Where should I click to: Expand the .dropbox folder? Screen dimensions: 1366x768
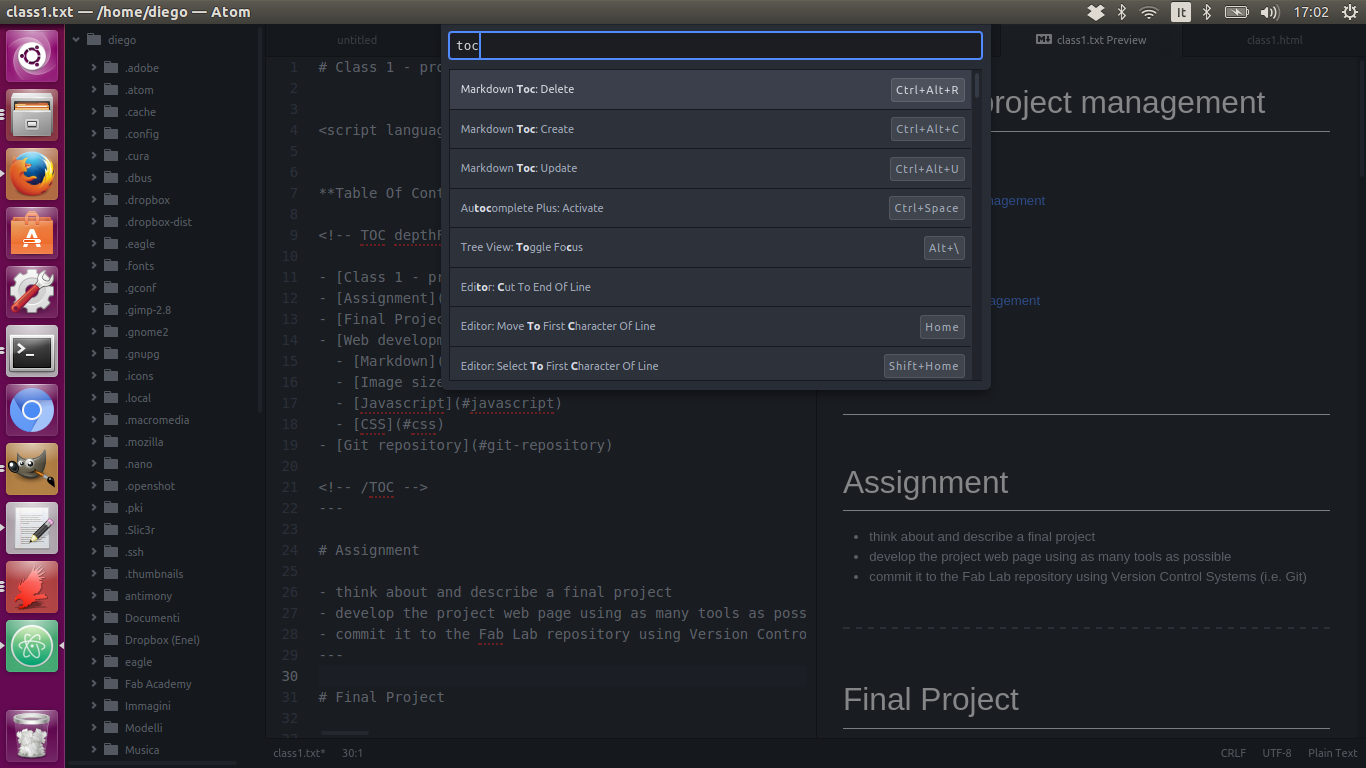[94, 200]
